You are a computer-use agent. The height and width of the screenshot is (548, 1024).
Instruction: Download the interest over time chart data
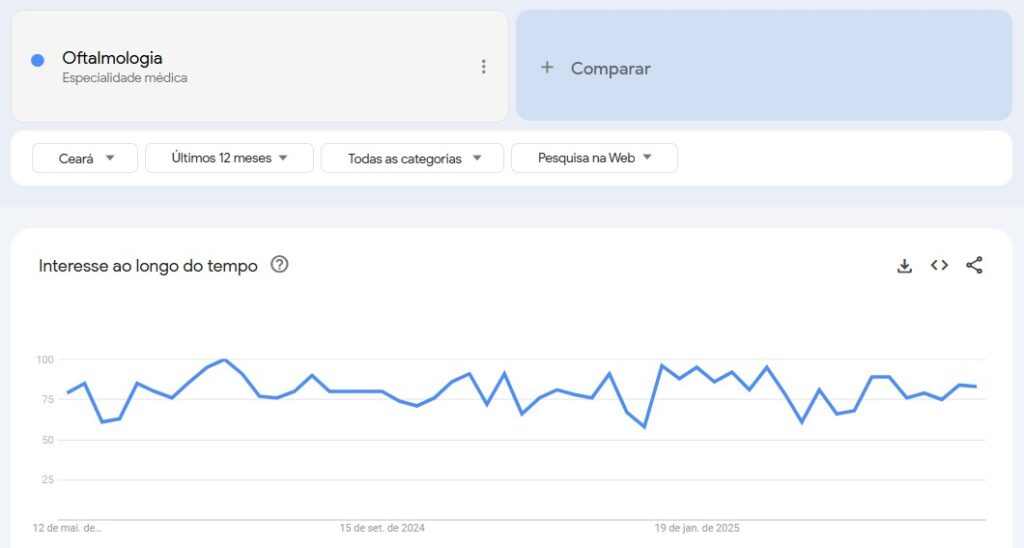point(904,265)
